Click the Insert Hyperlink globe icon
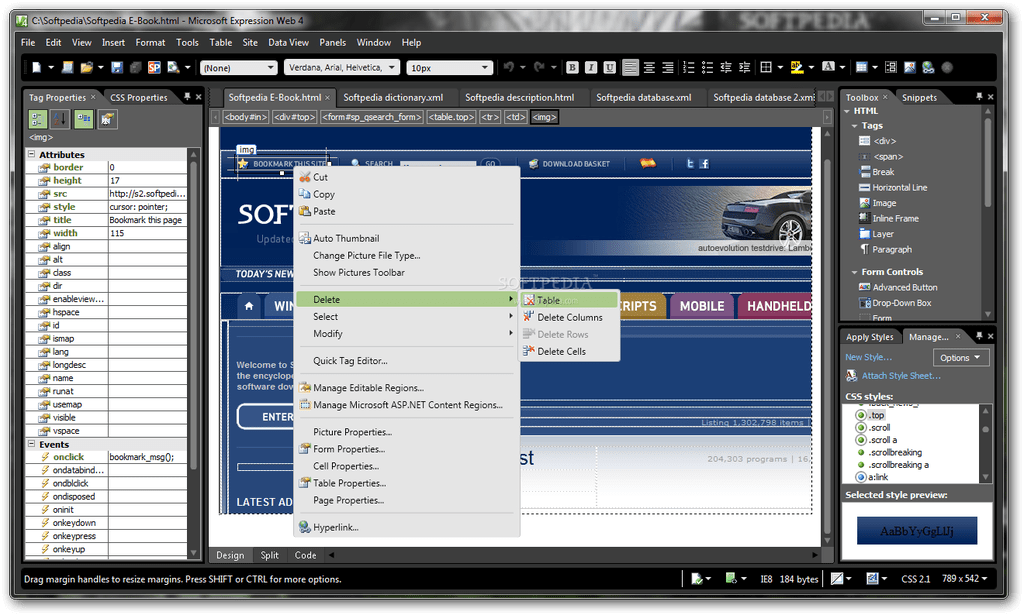1024x615 pixels. pos(928,67)
